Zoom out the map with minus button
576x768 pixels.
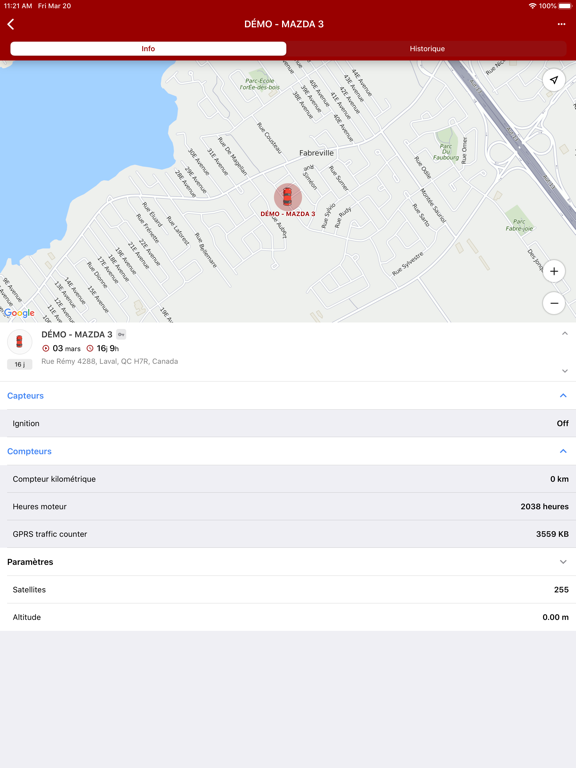554,303
